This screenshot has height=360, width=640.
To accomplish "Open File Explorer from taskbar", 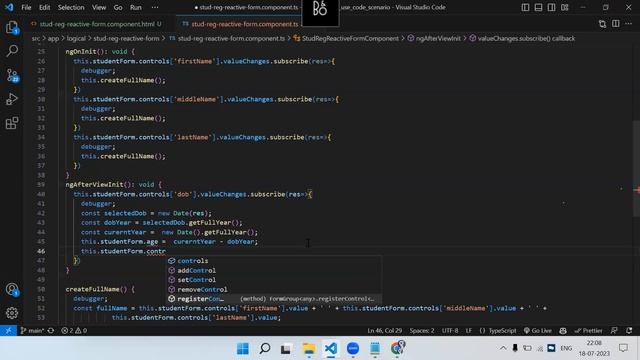I will click(309, 348).
